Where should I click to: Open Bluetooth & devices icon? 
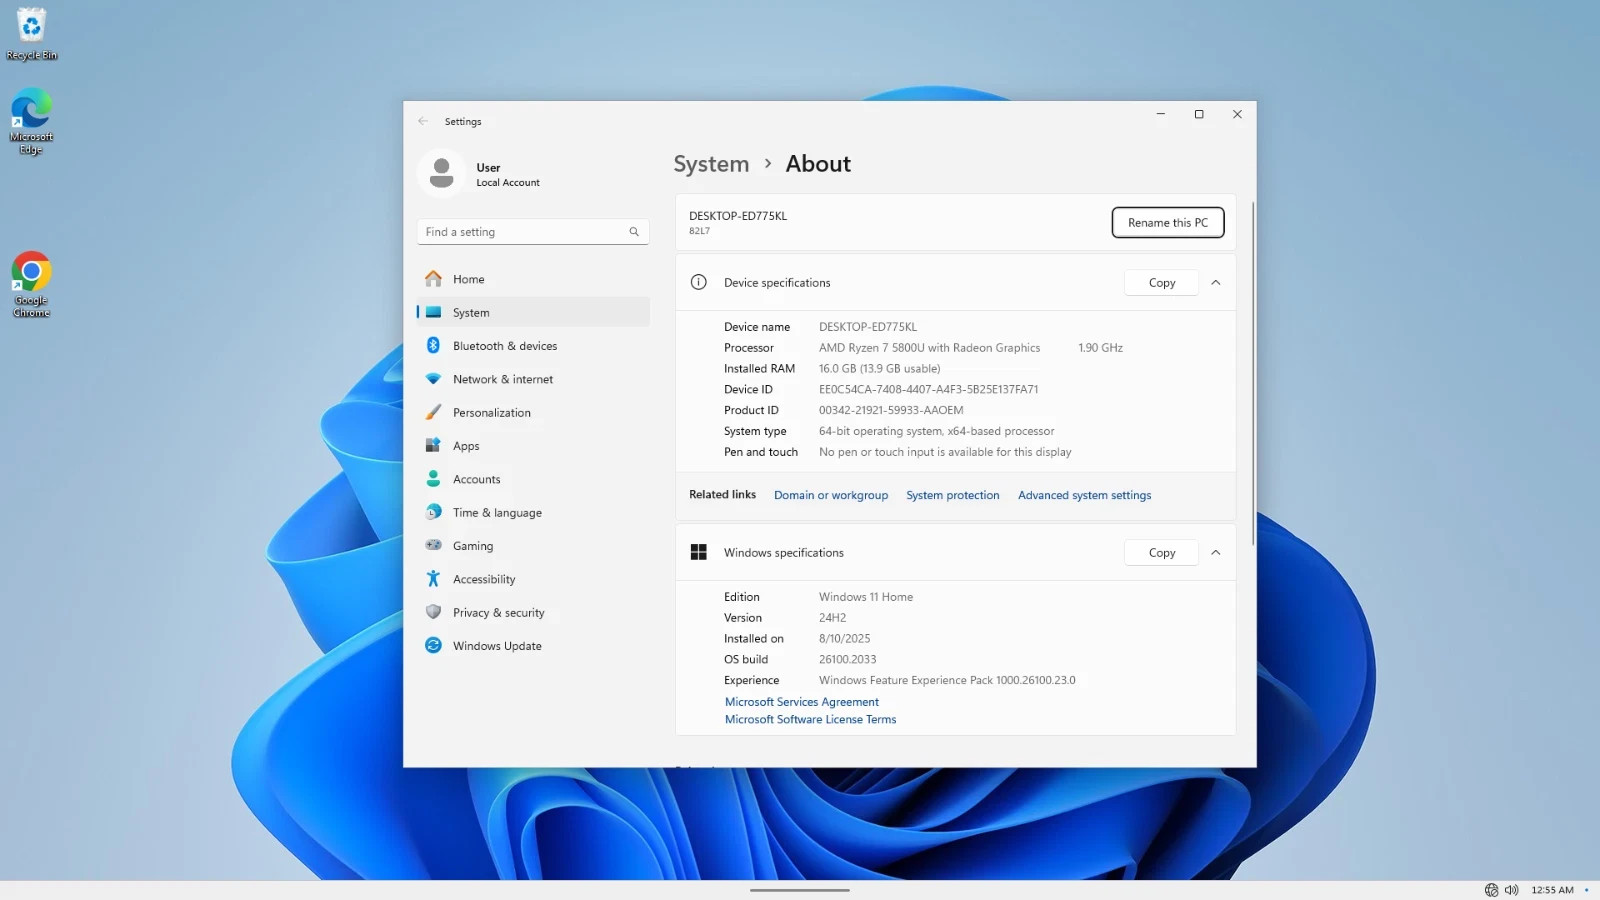[433, 346]
